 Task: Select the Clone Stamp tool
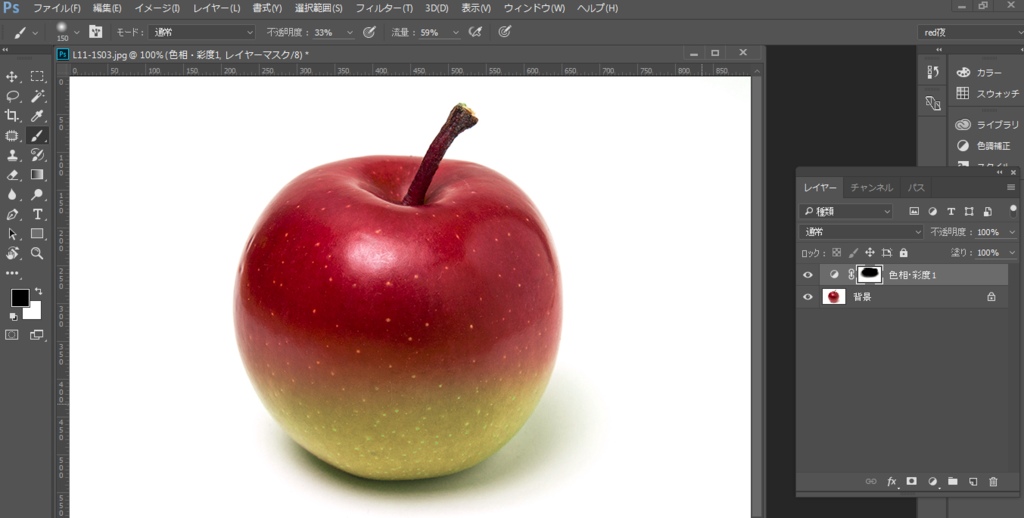[12, 155]
